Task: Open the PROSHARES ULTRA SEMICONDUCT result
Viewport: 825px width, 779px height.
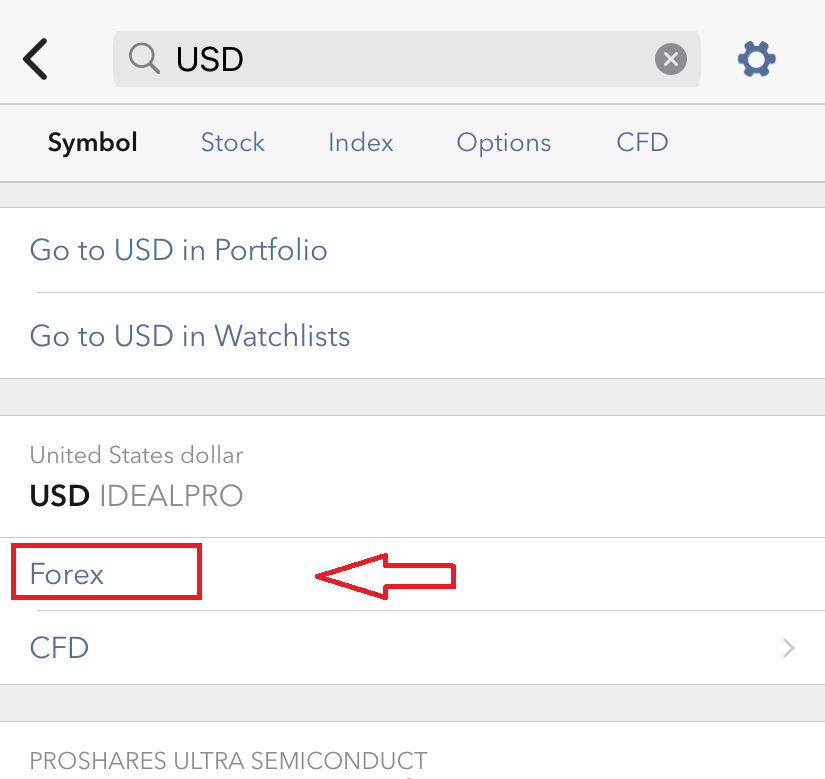Action: point(412,753)
